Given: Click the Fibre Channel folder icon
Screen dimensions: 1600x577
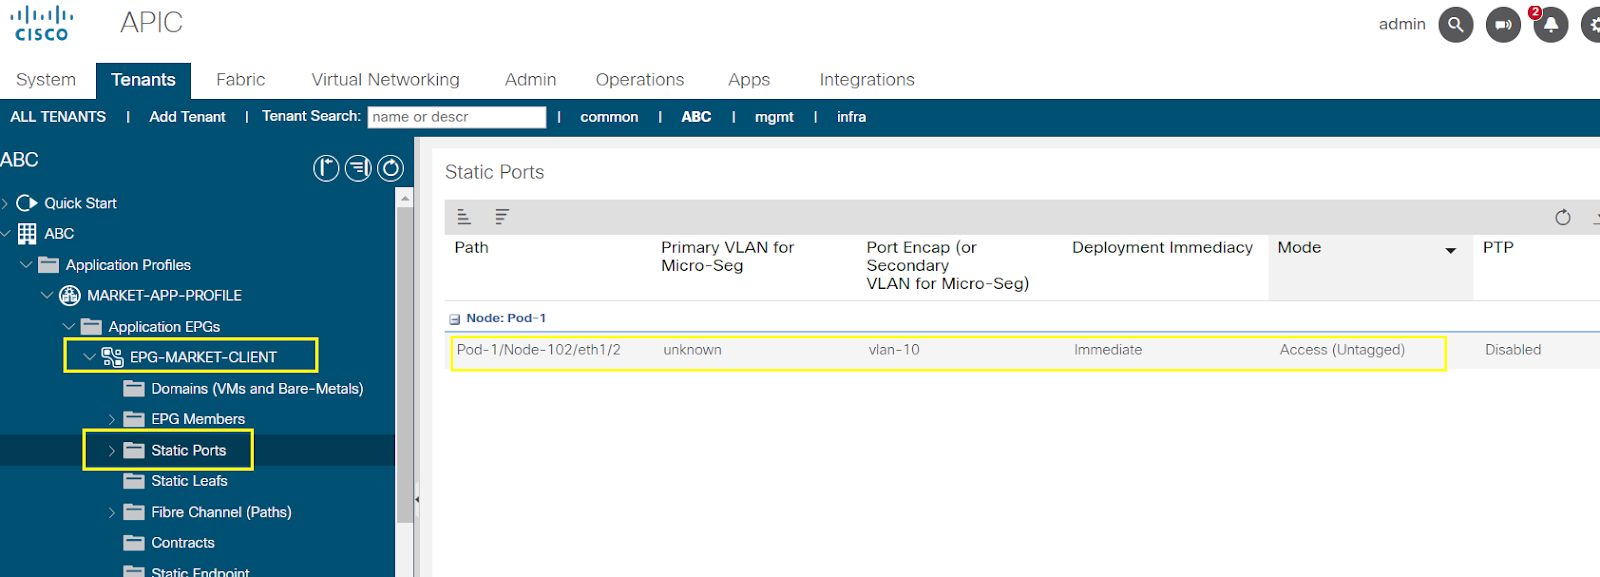Looking at the screenshot, I should [134, 512].
